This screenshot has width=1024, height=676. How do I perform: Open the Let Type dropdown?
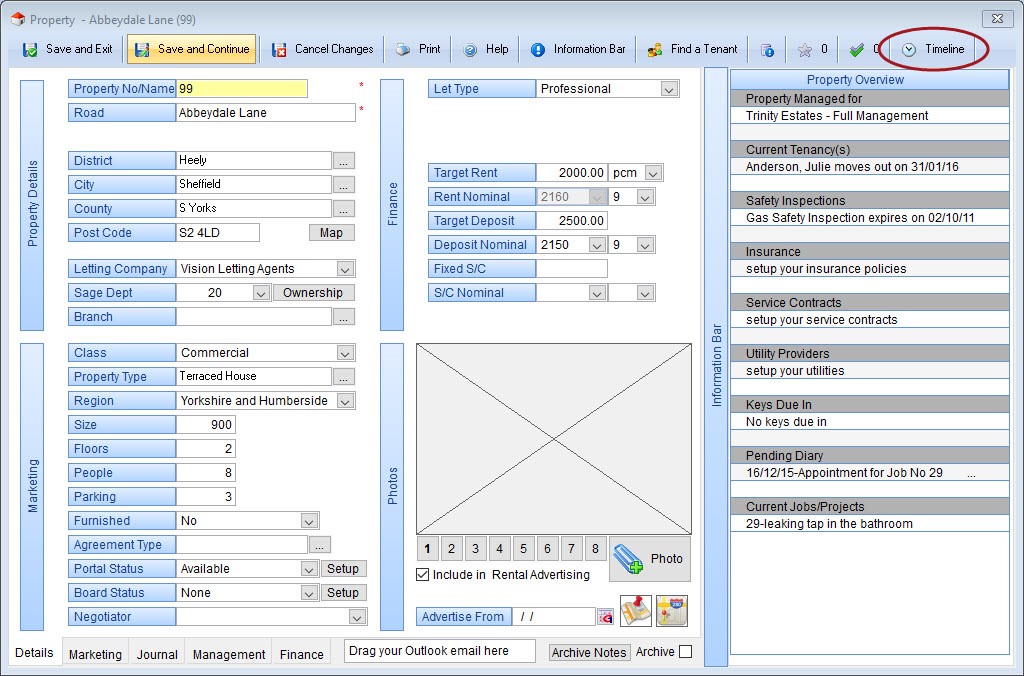(669, 89)
